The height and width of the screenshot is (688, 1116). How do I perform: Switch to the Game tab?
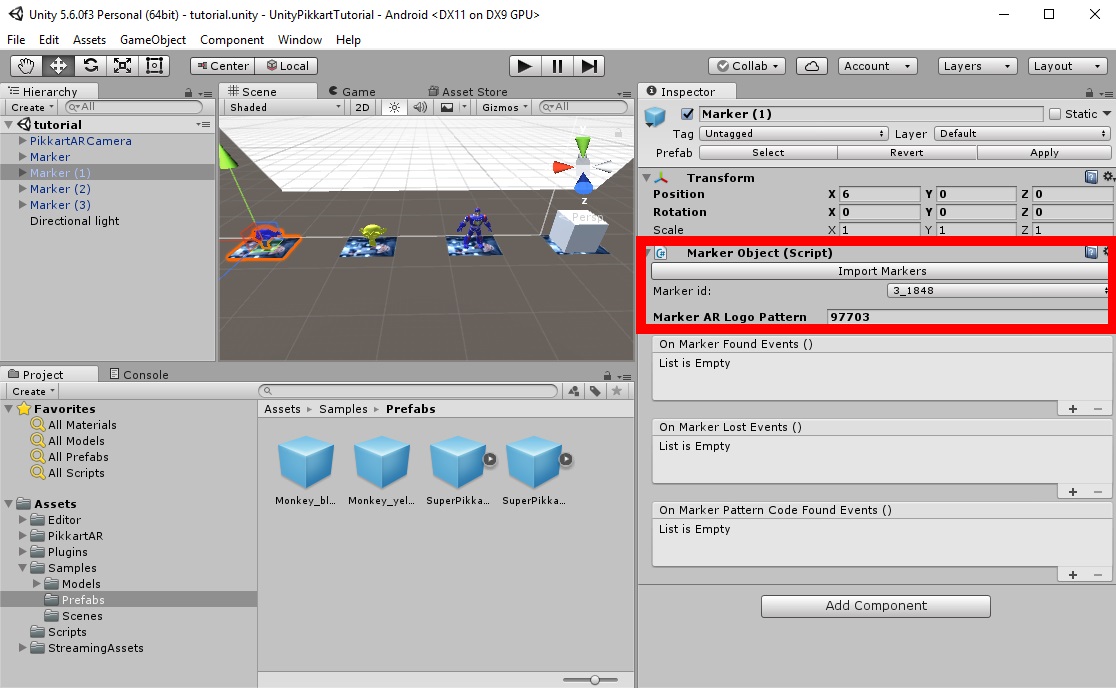coord(352,92)
